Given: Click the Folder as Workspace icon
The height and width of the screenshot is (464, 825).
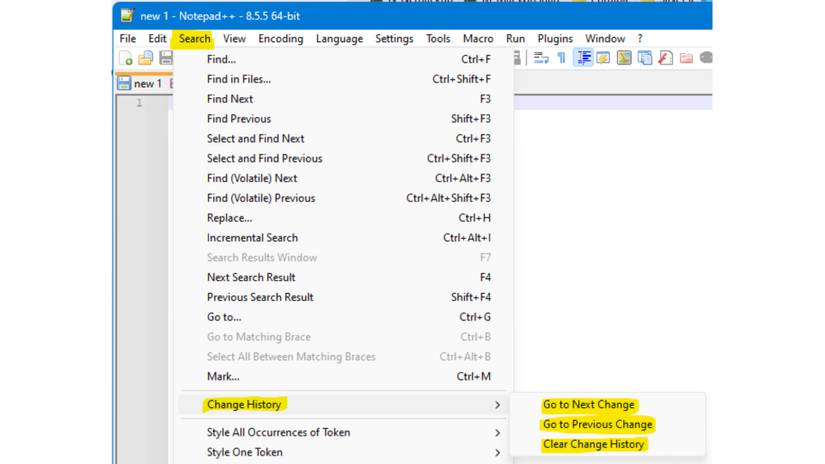Looking at the screenshot, I should pos(686,59).
